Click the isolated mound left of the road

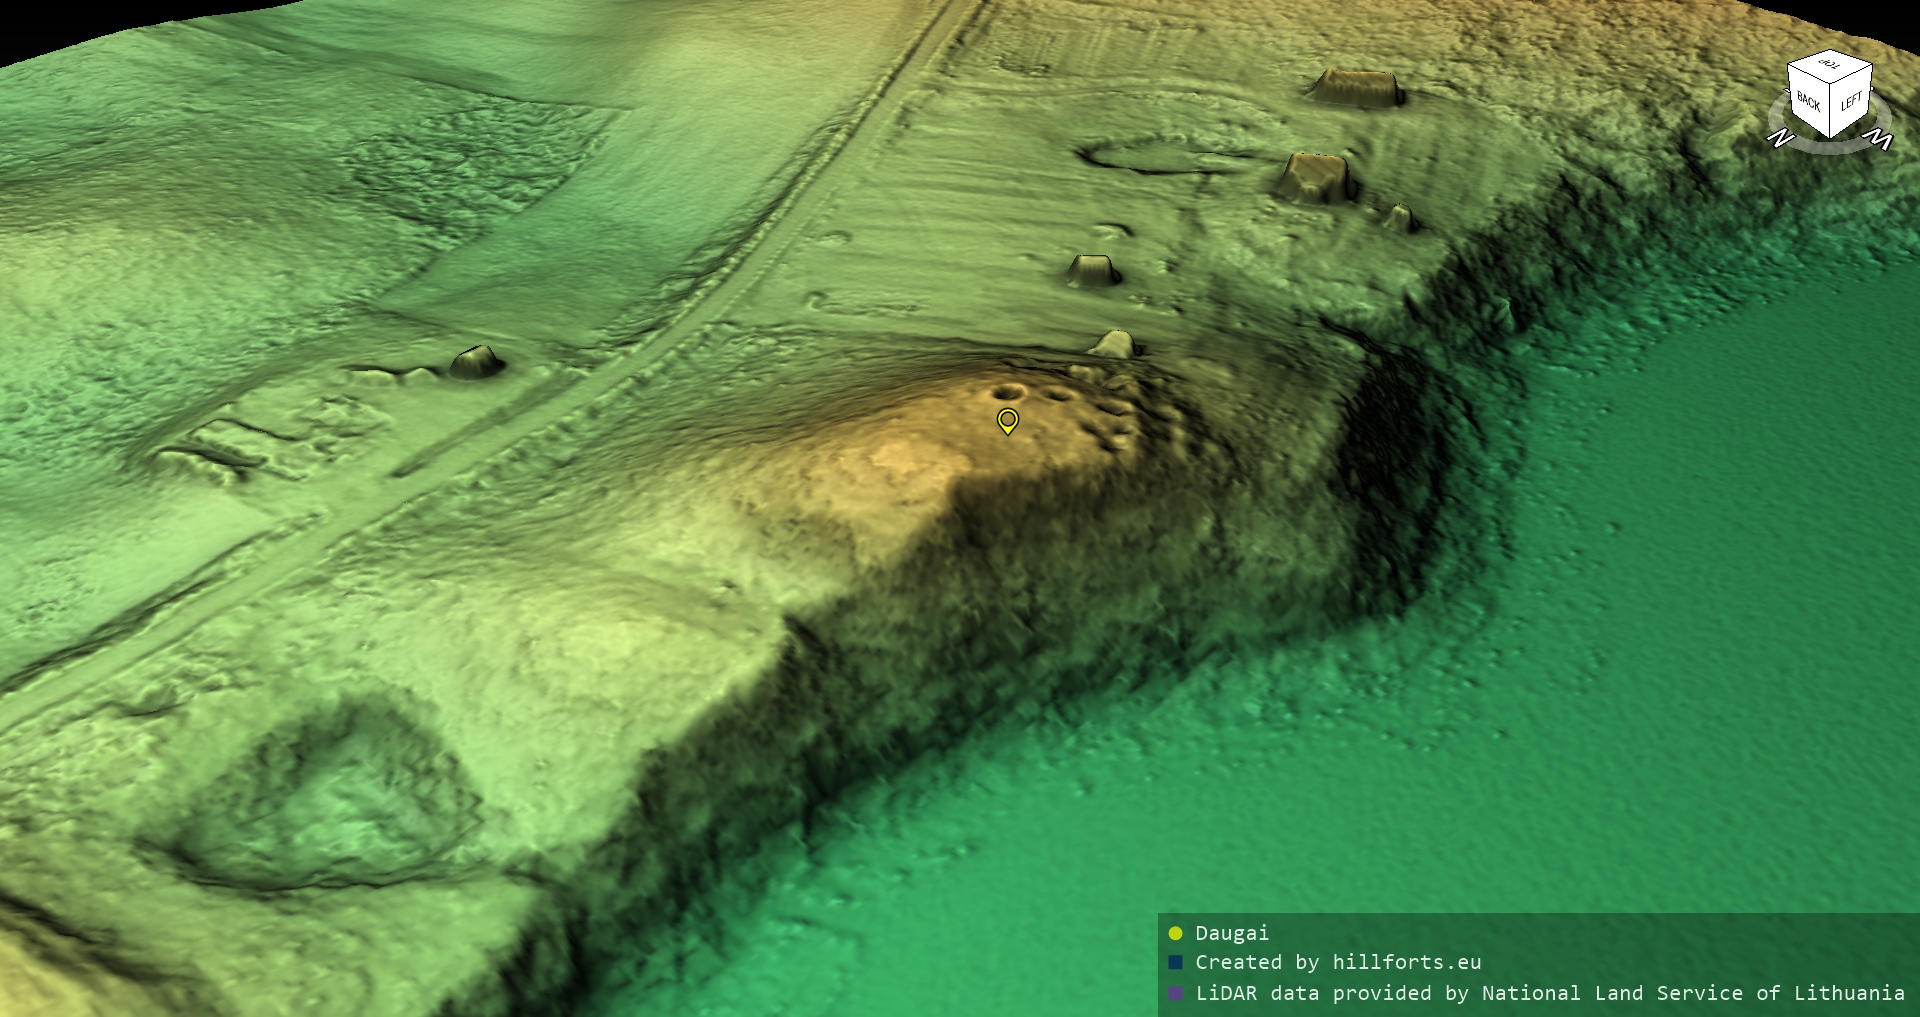(x=476, y=362)
